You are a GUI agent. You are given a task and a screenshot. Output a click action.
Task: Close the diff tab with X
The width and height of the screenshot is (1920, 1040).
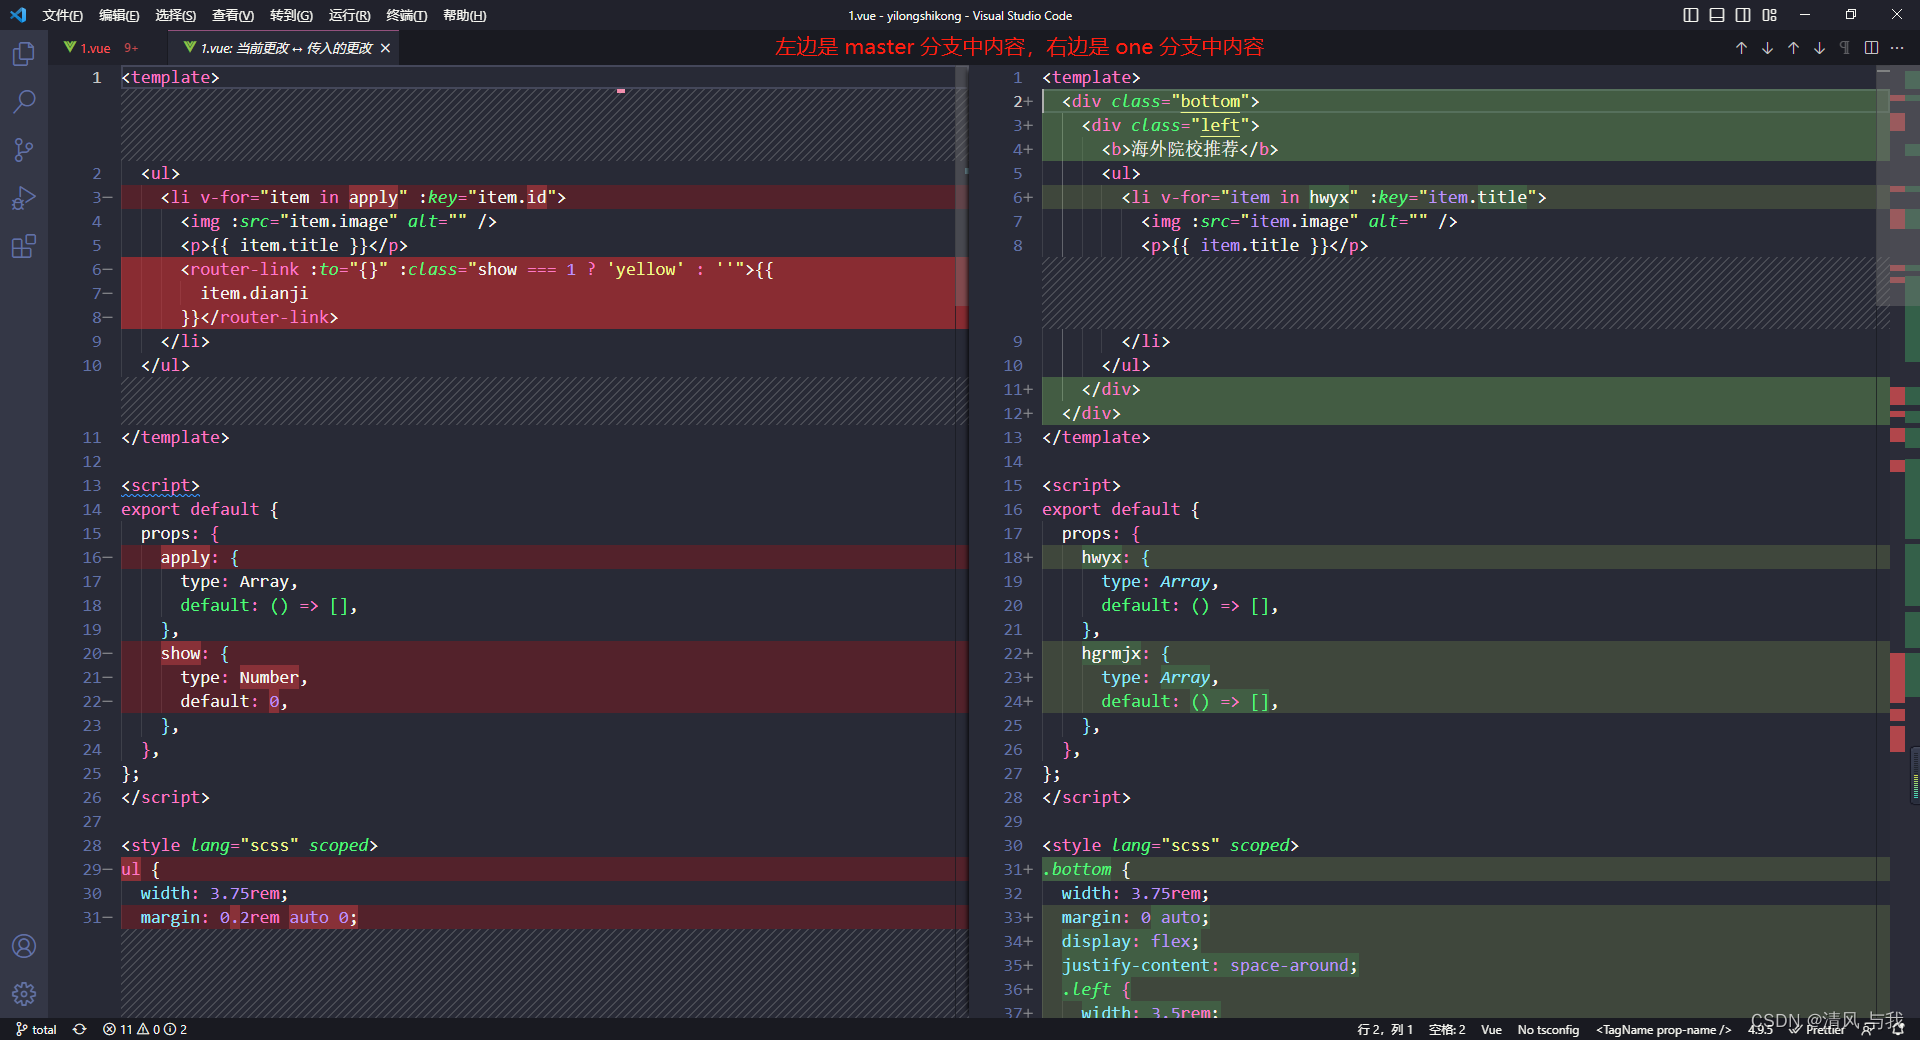point(385,48)
